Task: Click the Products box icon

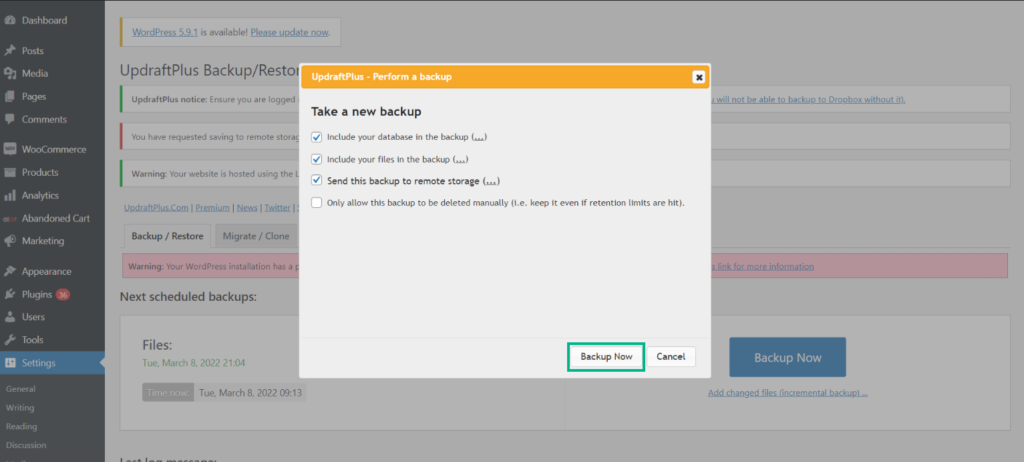Action: [10, 173]
